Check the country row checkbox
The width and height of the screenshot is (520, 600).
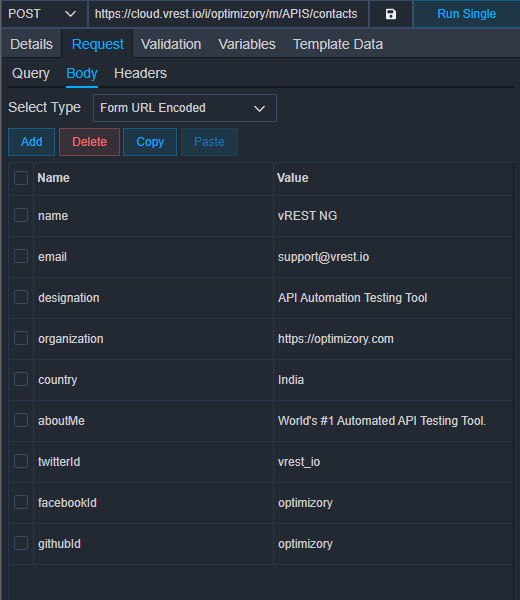pos(21,379)
